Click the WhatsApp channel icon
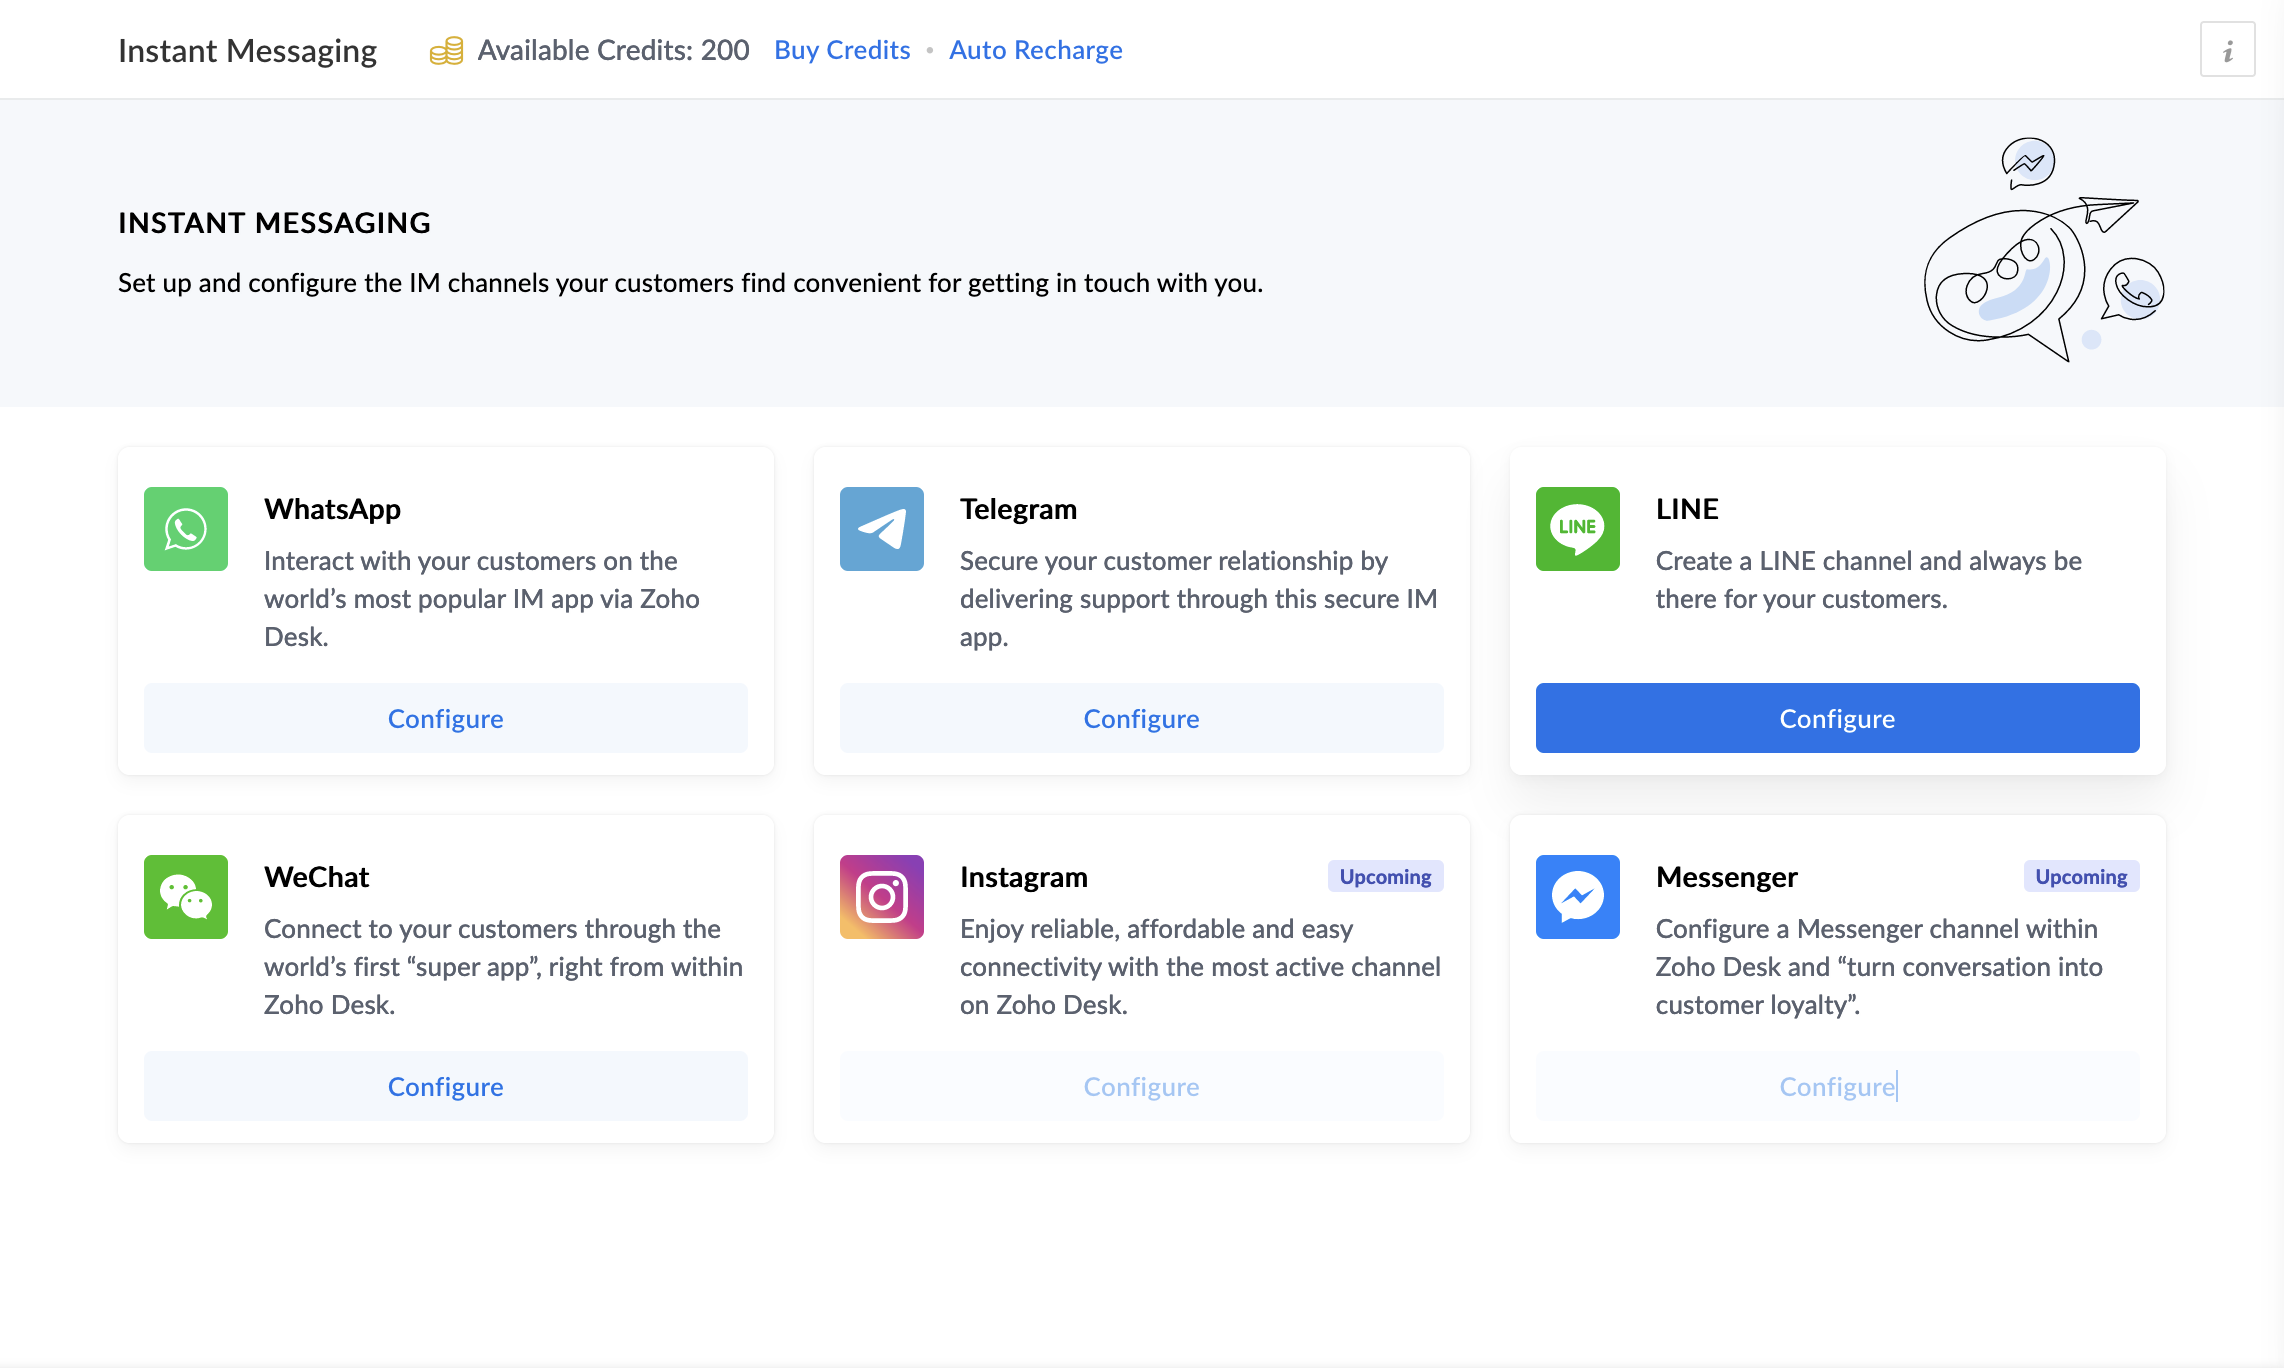The image size is (2284, 1368). pyautogui.click(x=186, y=529)
